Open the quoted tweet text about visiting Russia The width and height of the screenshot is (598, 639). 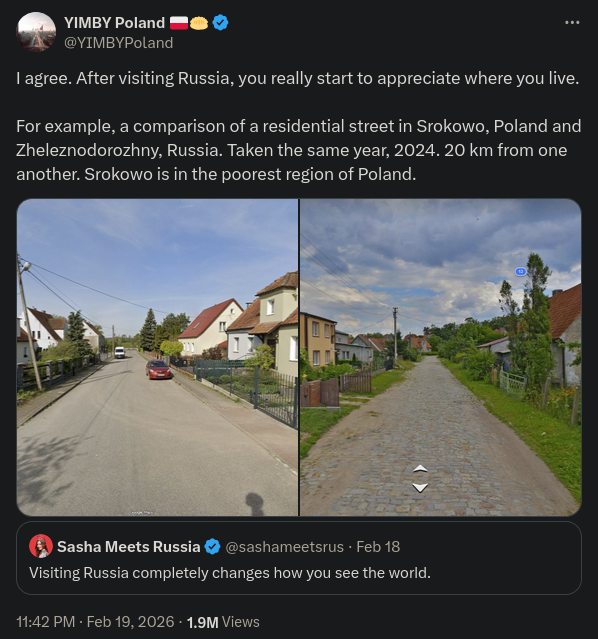coord(230,573)
